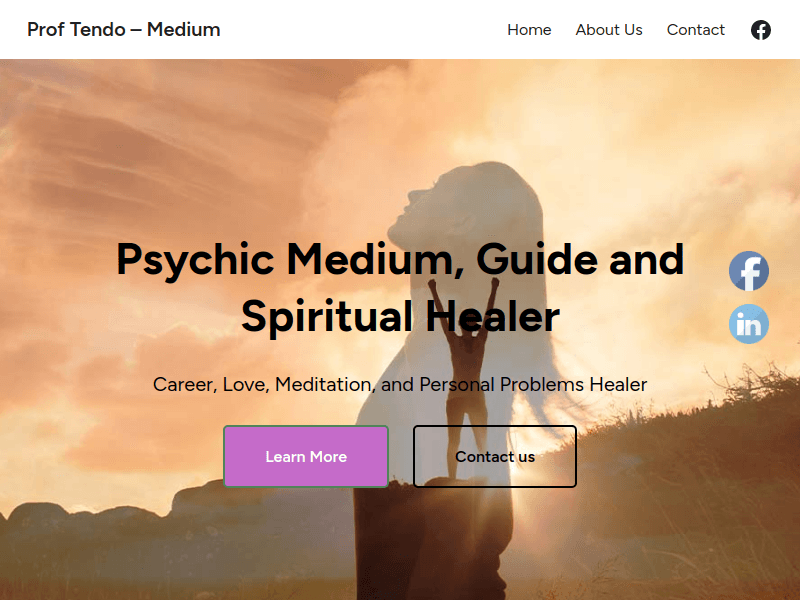Open the Prof Tendo – Medium site title
This screenshot has height=600, width=800.
(123, 30)
